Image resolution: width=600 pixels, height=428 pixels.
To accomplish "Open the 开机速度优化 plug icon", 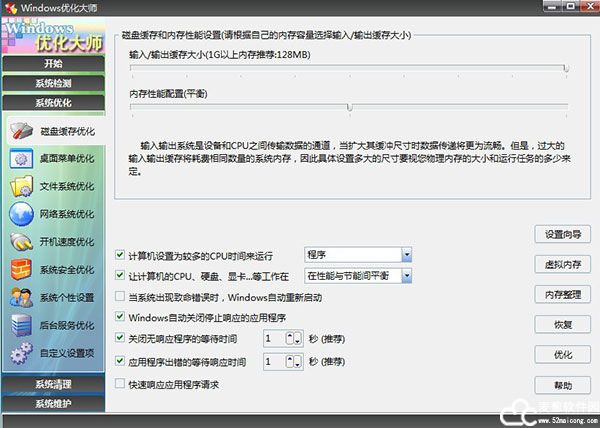I will (21, 242).
